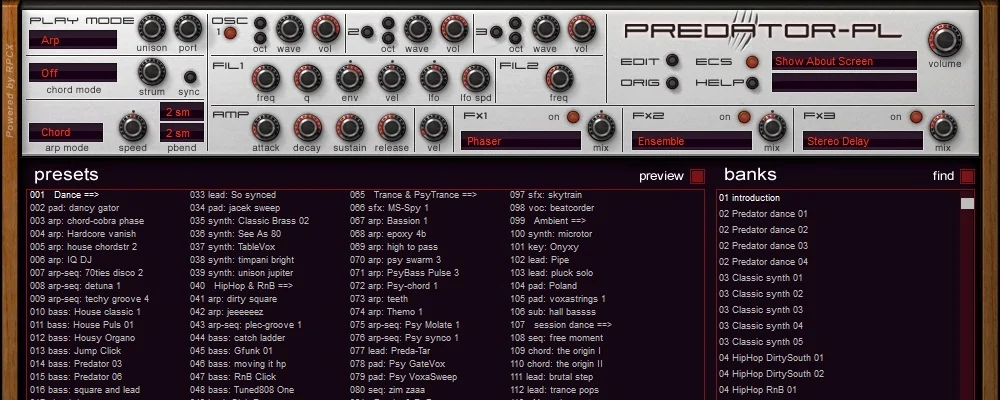Click the FIL1 lfo spd knob
The height and width of the screenshot is (400, 1000).
point(475,78)
